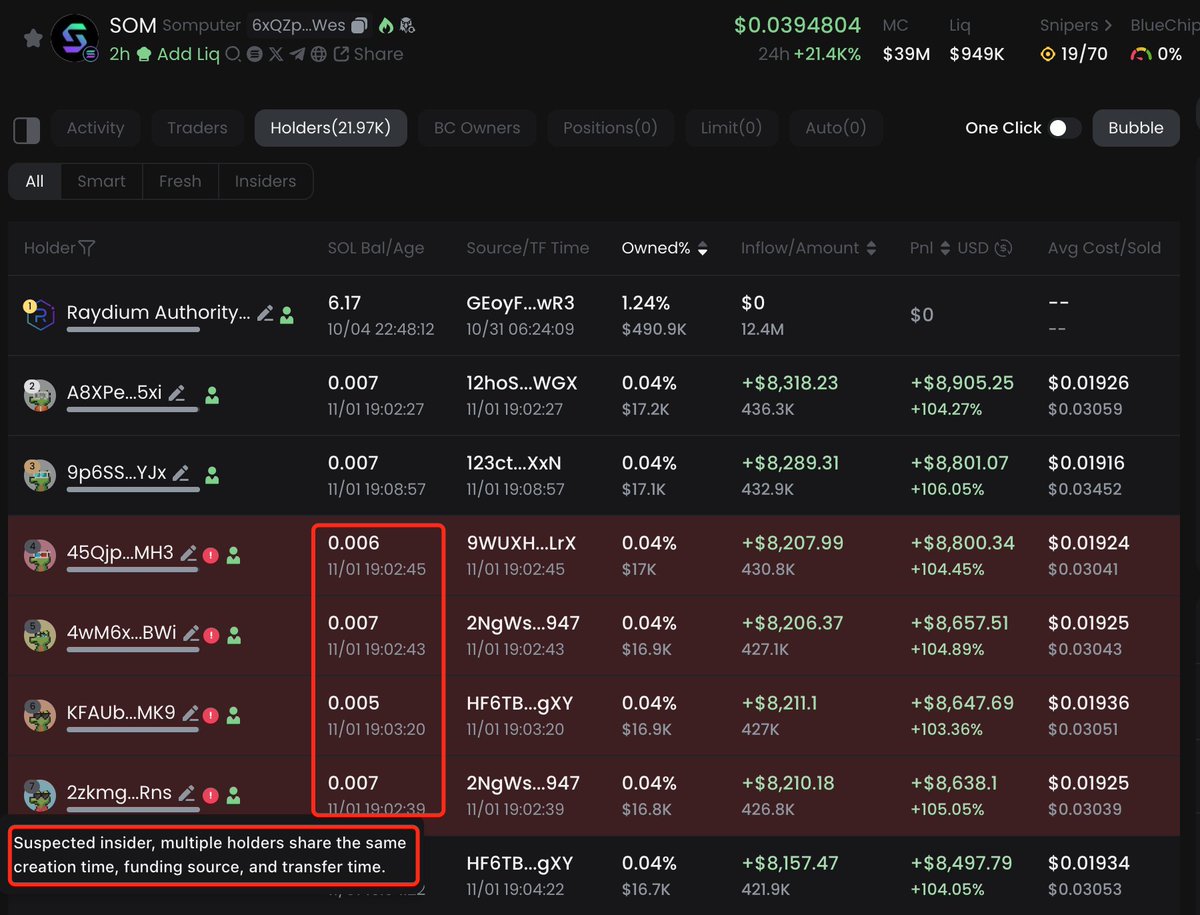1200x915 pixels.
Task: Expand the Snipers section
Action: coord(1108,26)
